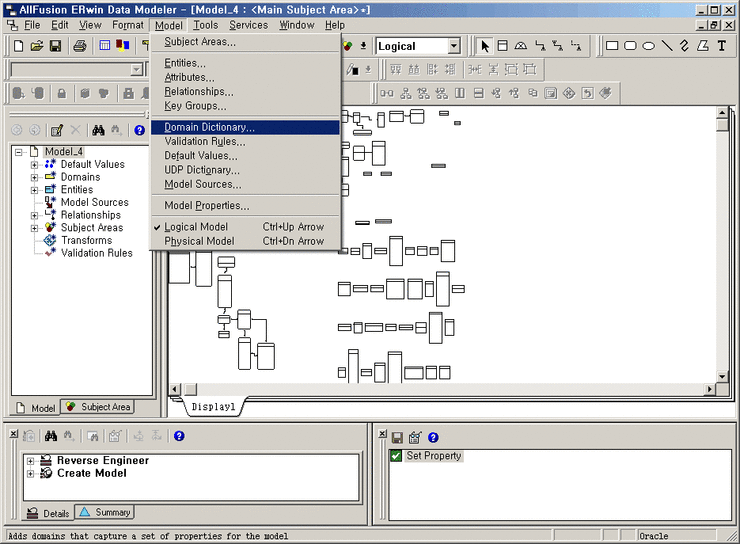Switch to the Subject Area tab
Viewport: 740px width, 544px height.
98,407
